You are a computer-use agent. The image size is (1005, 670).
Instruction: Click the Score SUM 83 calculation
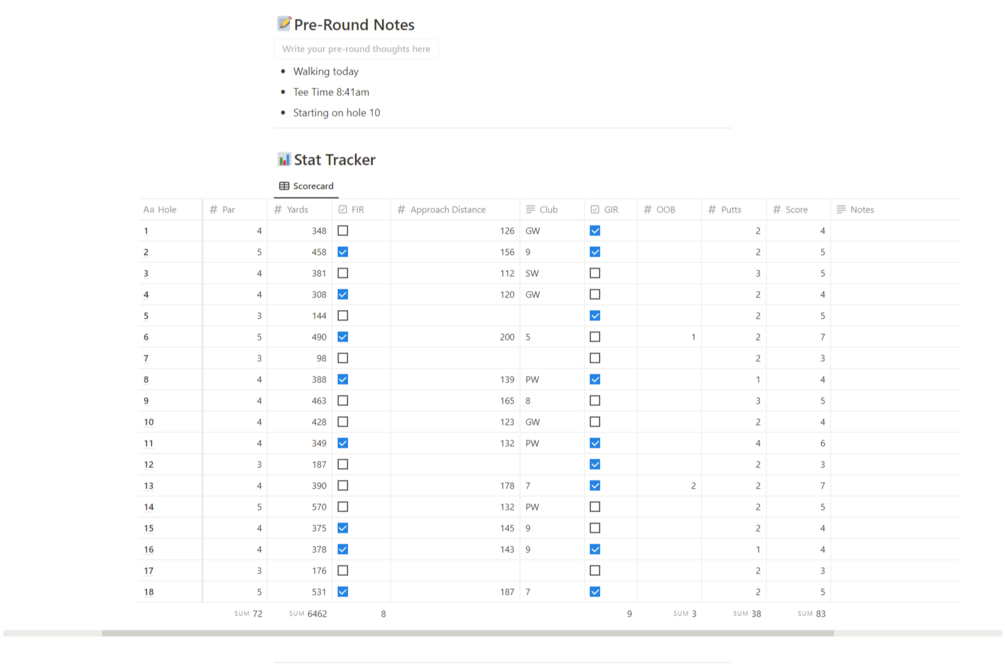(811, 614)
